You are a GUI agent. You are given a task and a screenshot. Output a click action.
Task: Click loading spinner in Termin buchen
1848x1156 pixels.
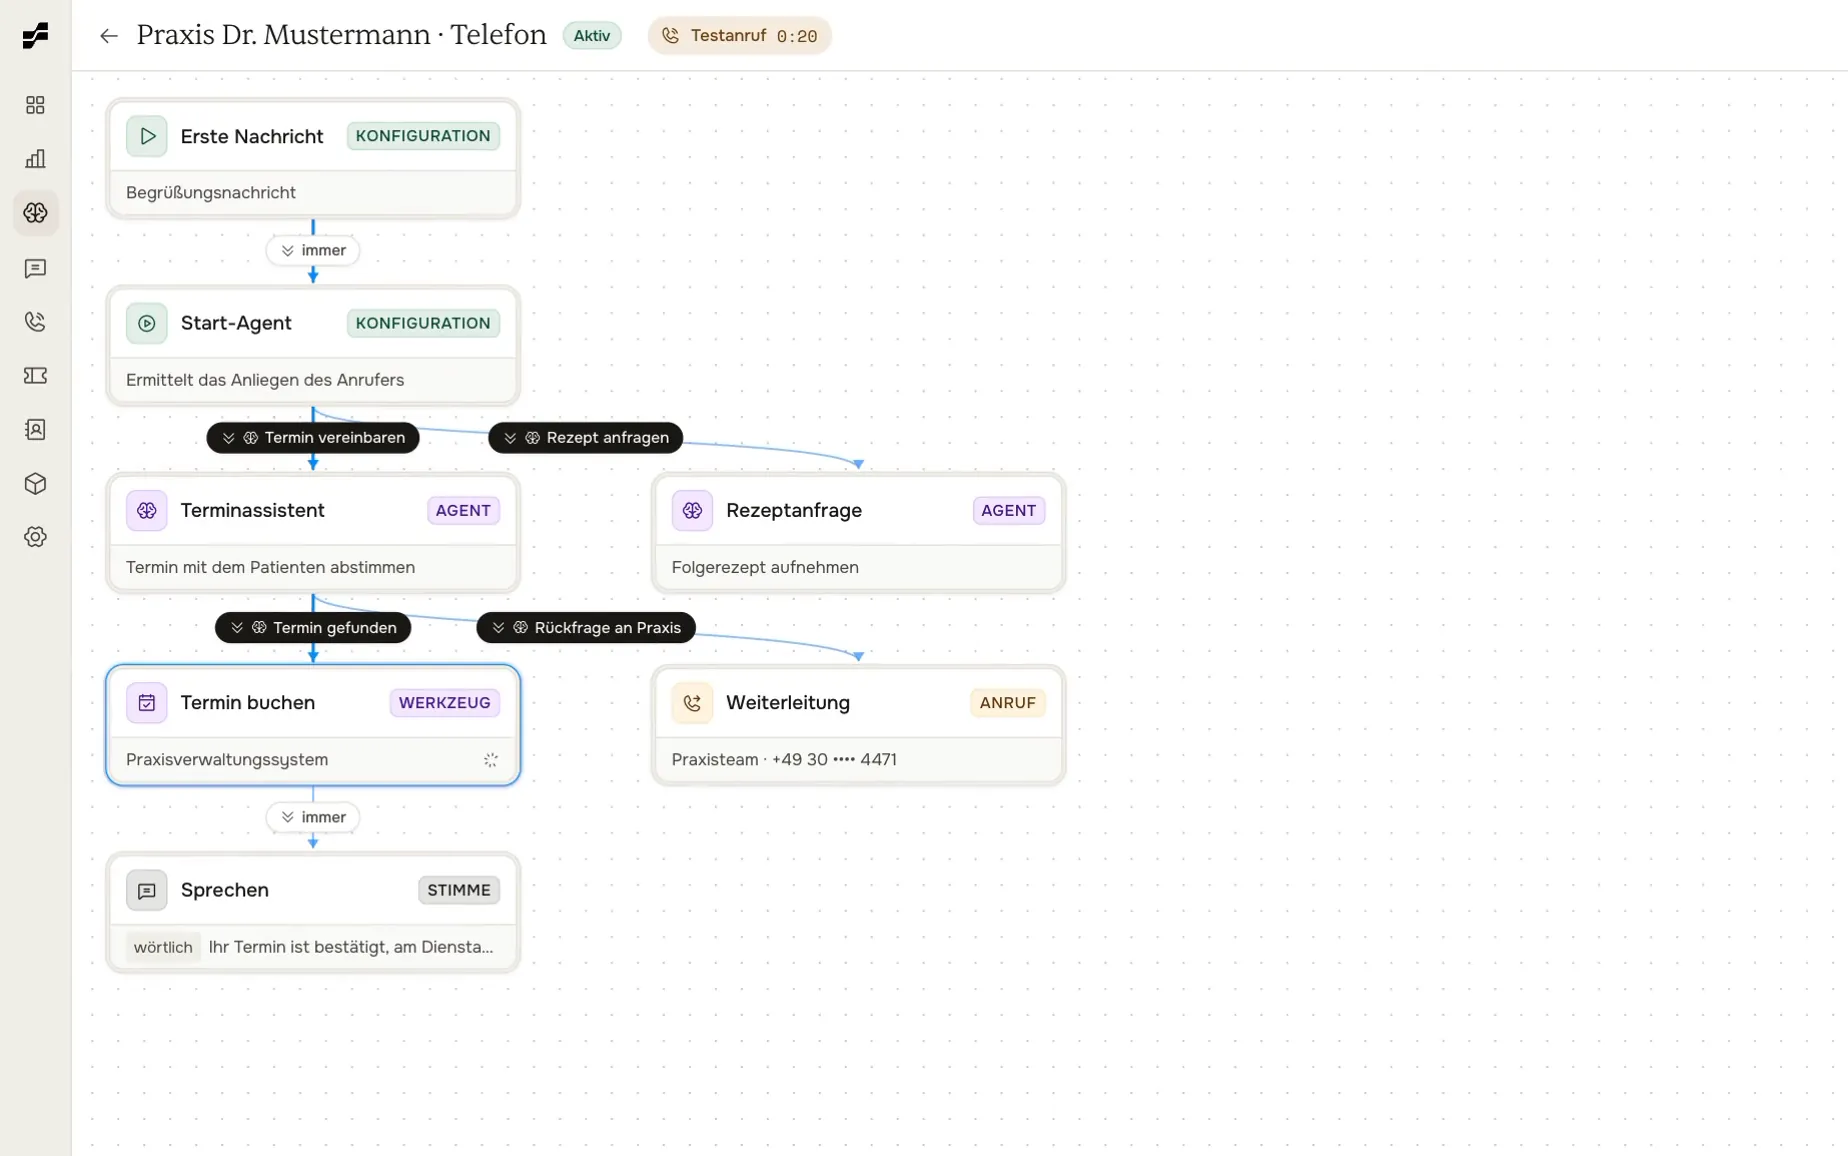490,760
